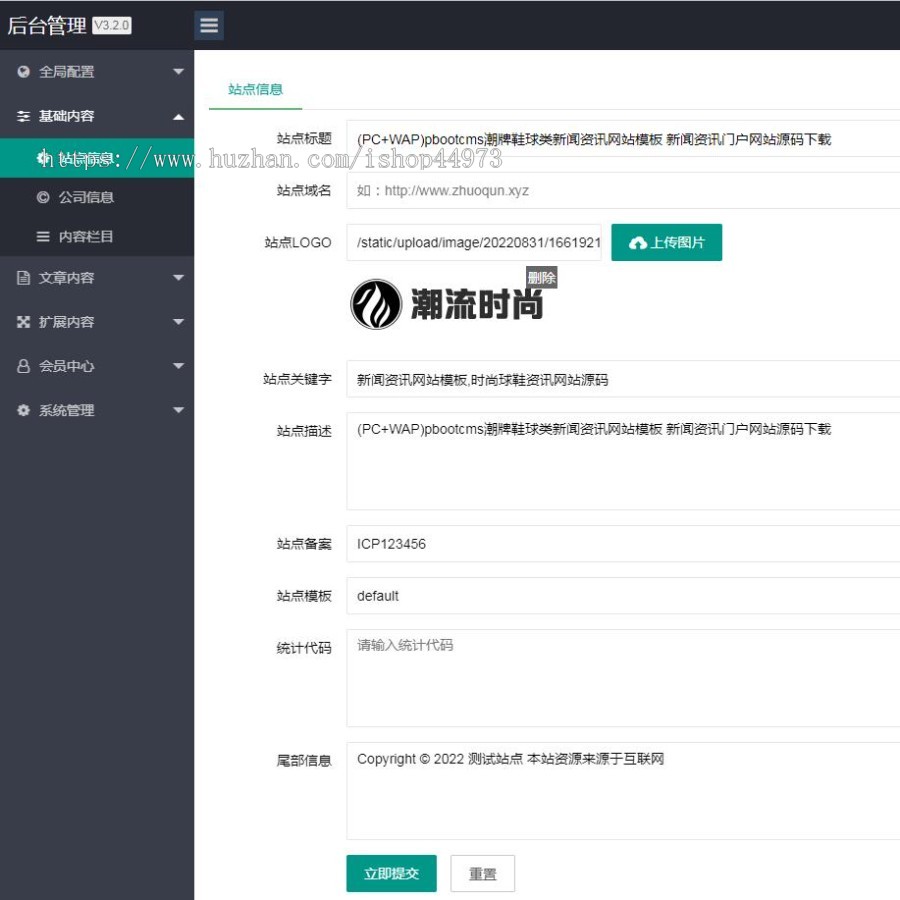Focus the 站点模板 default field
This screenshot has width=900, height=900.
point(623,596)
